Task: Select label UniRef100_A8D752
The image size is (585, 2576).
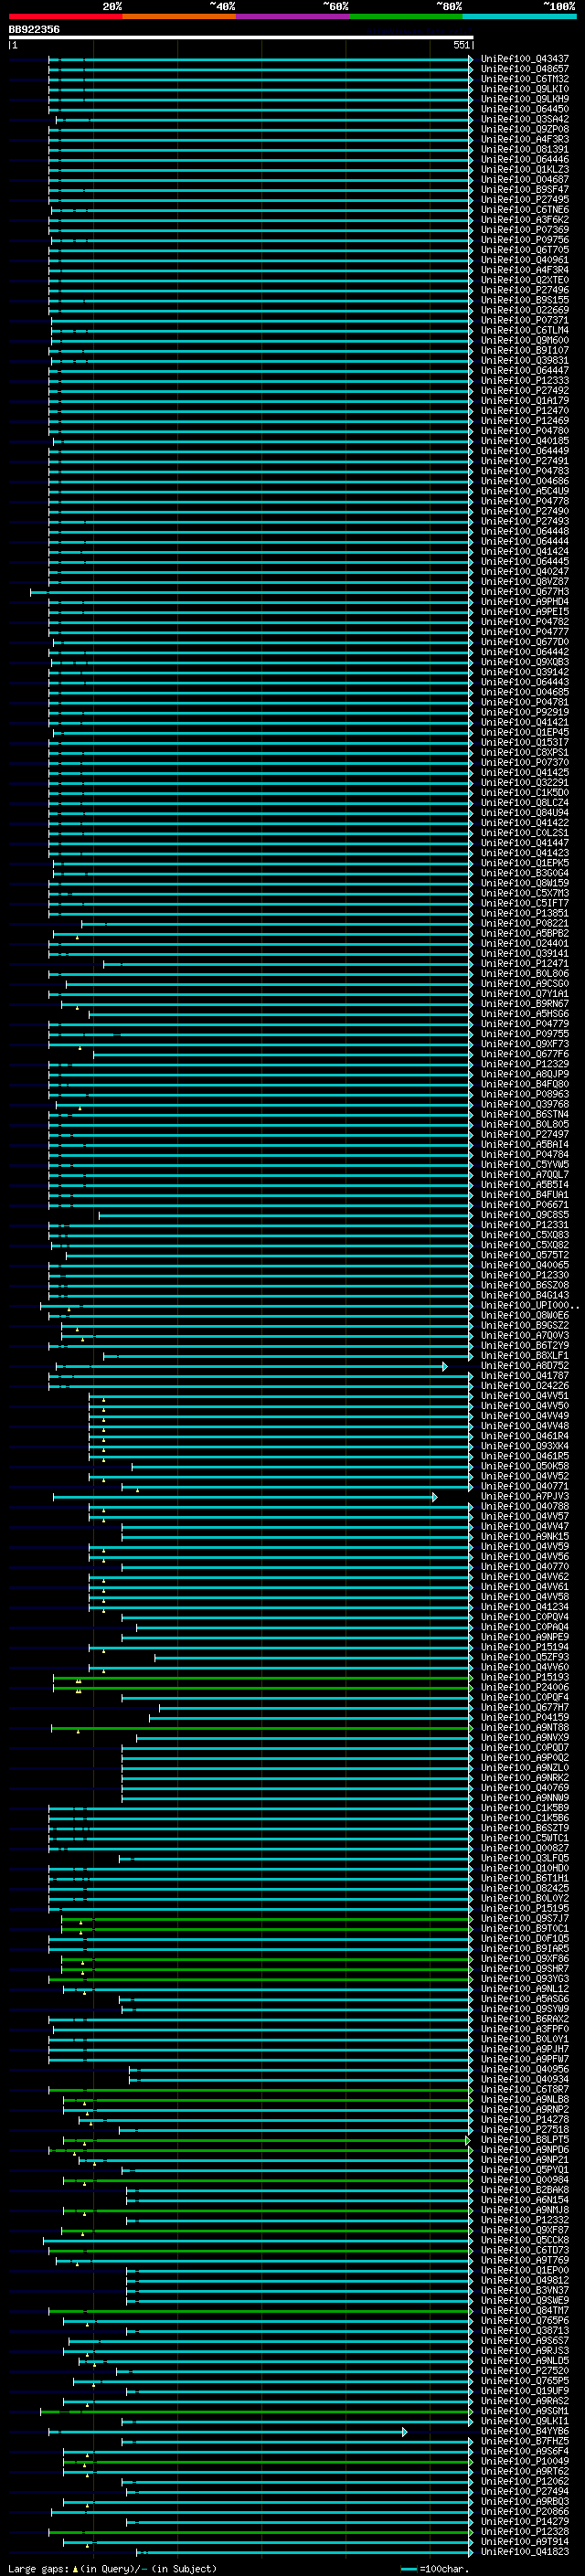Action: tap(524, 1366)
